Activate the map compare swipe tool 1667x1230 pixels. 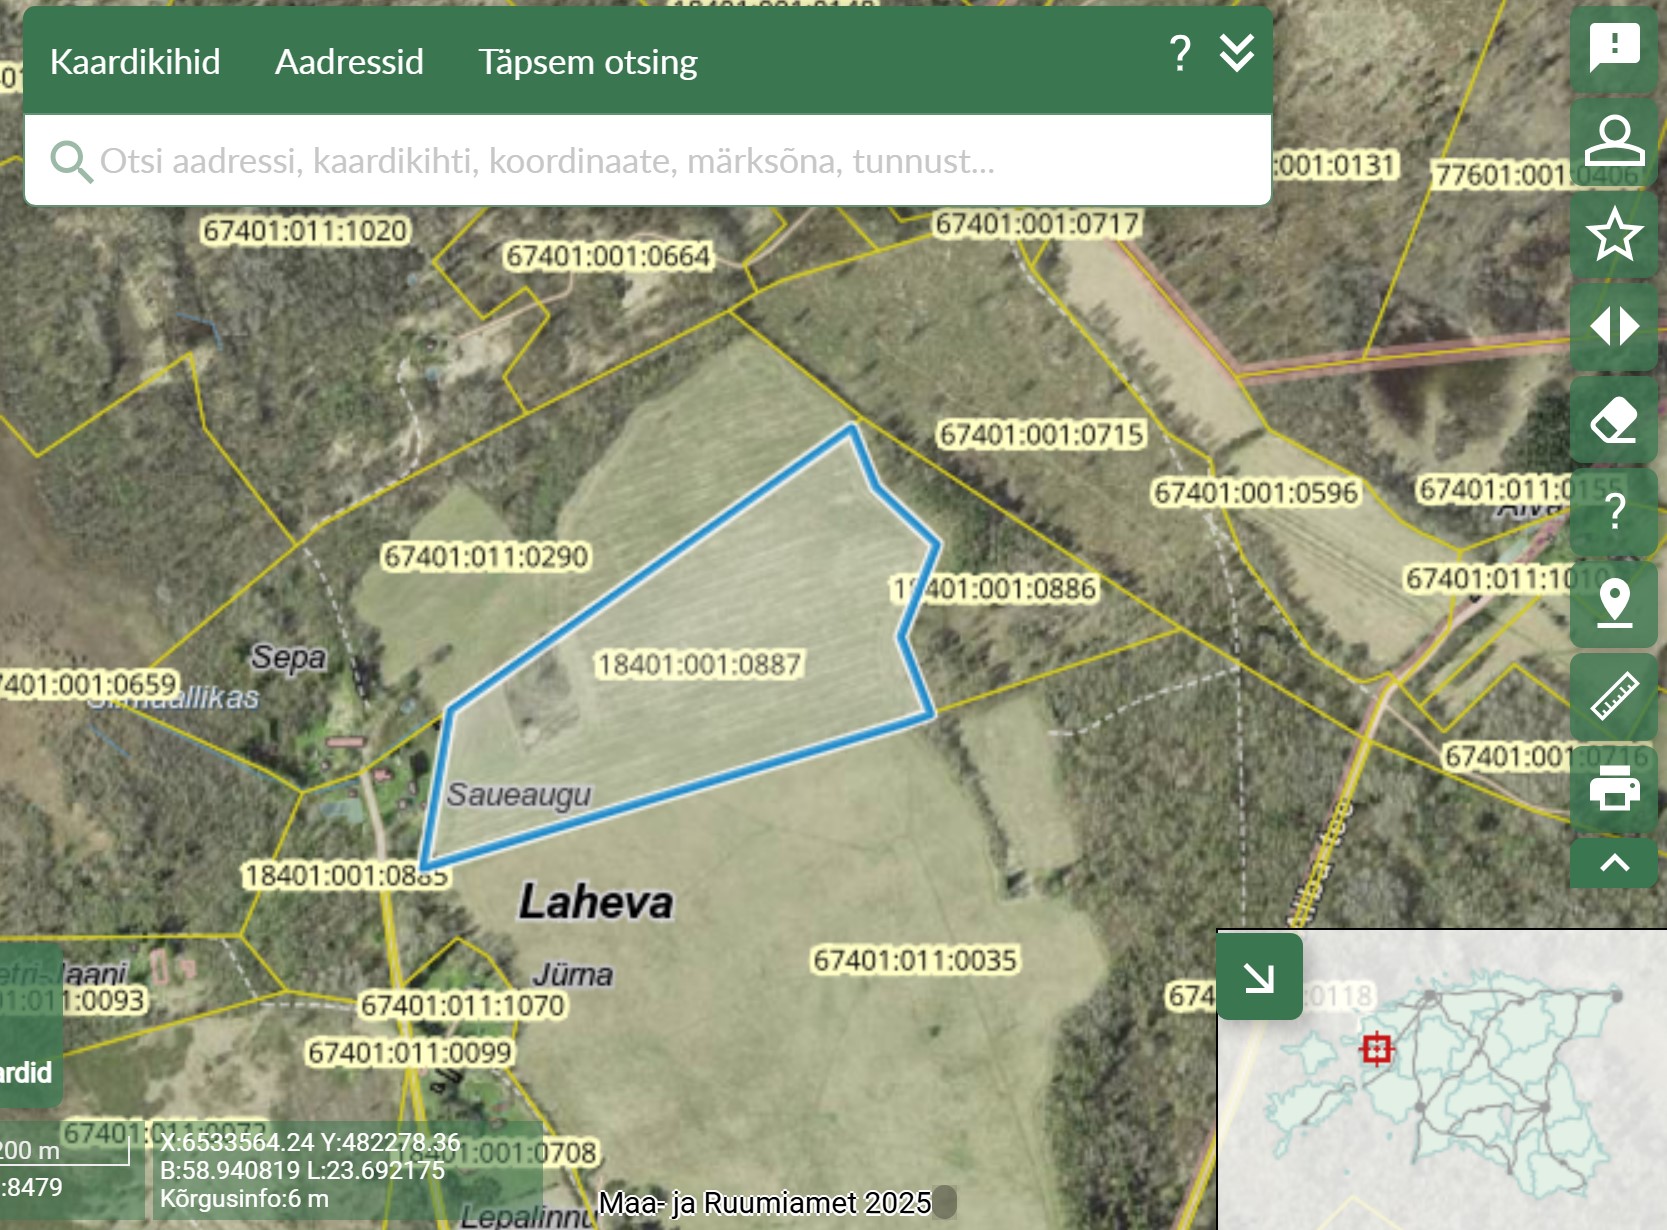(x=1613, y=327)
